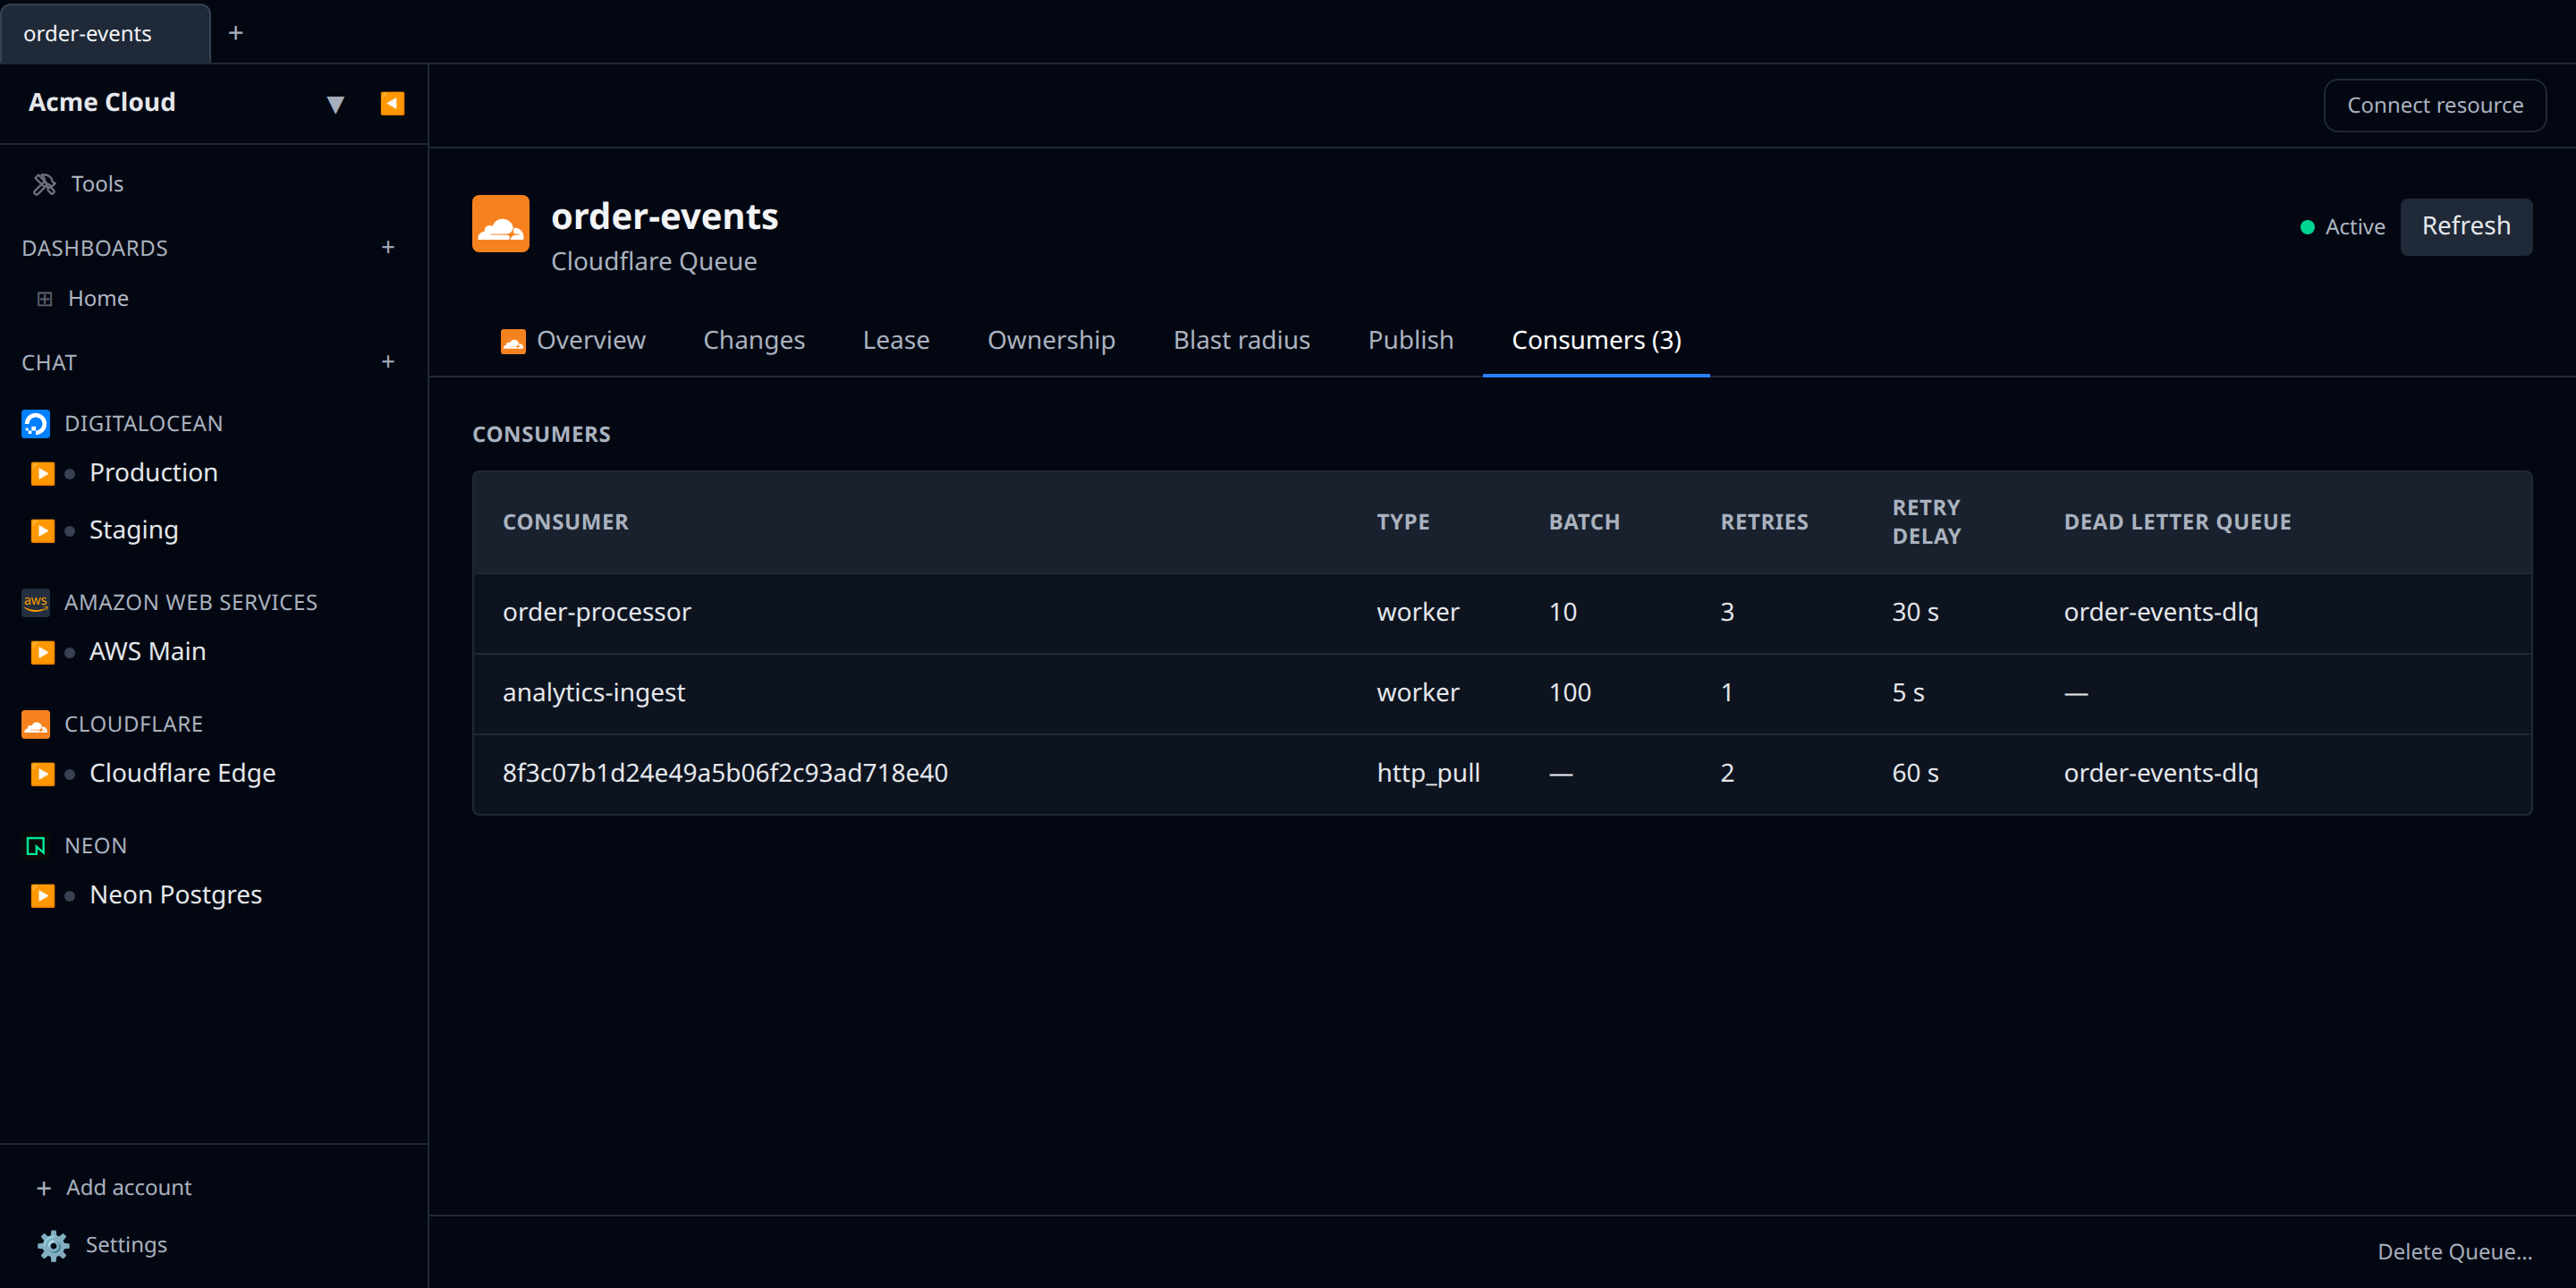Select the Consumers (3) tab
Viewport: 2576px width, 1288px height.
tap(1596, 340)
